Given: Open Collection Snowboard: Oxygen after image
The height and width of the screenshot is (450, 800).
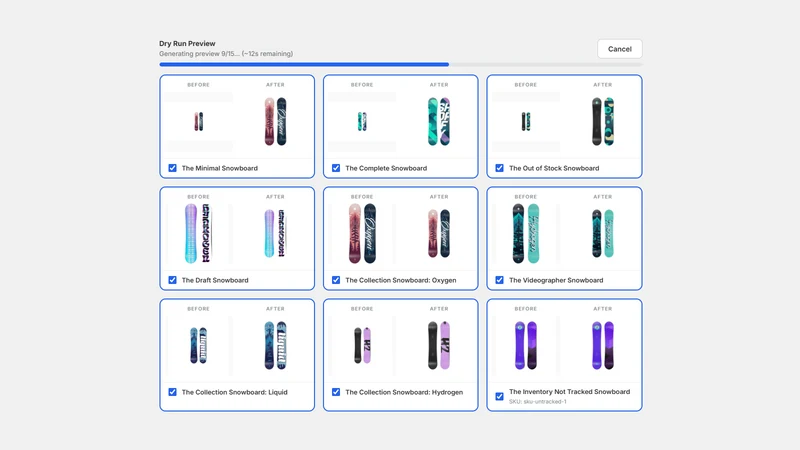Looking at the screenshot, I should point(439,234).
